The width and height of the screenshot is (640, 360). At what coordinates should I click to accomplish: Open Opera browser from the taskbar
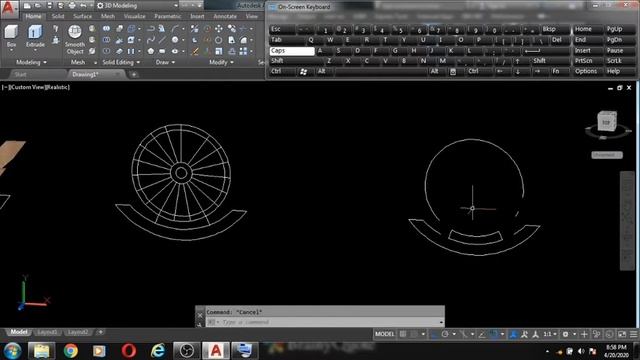coord(129,351)
